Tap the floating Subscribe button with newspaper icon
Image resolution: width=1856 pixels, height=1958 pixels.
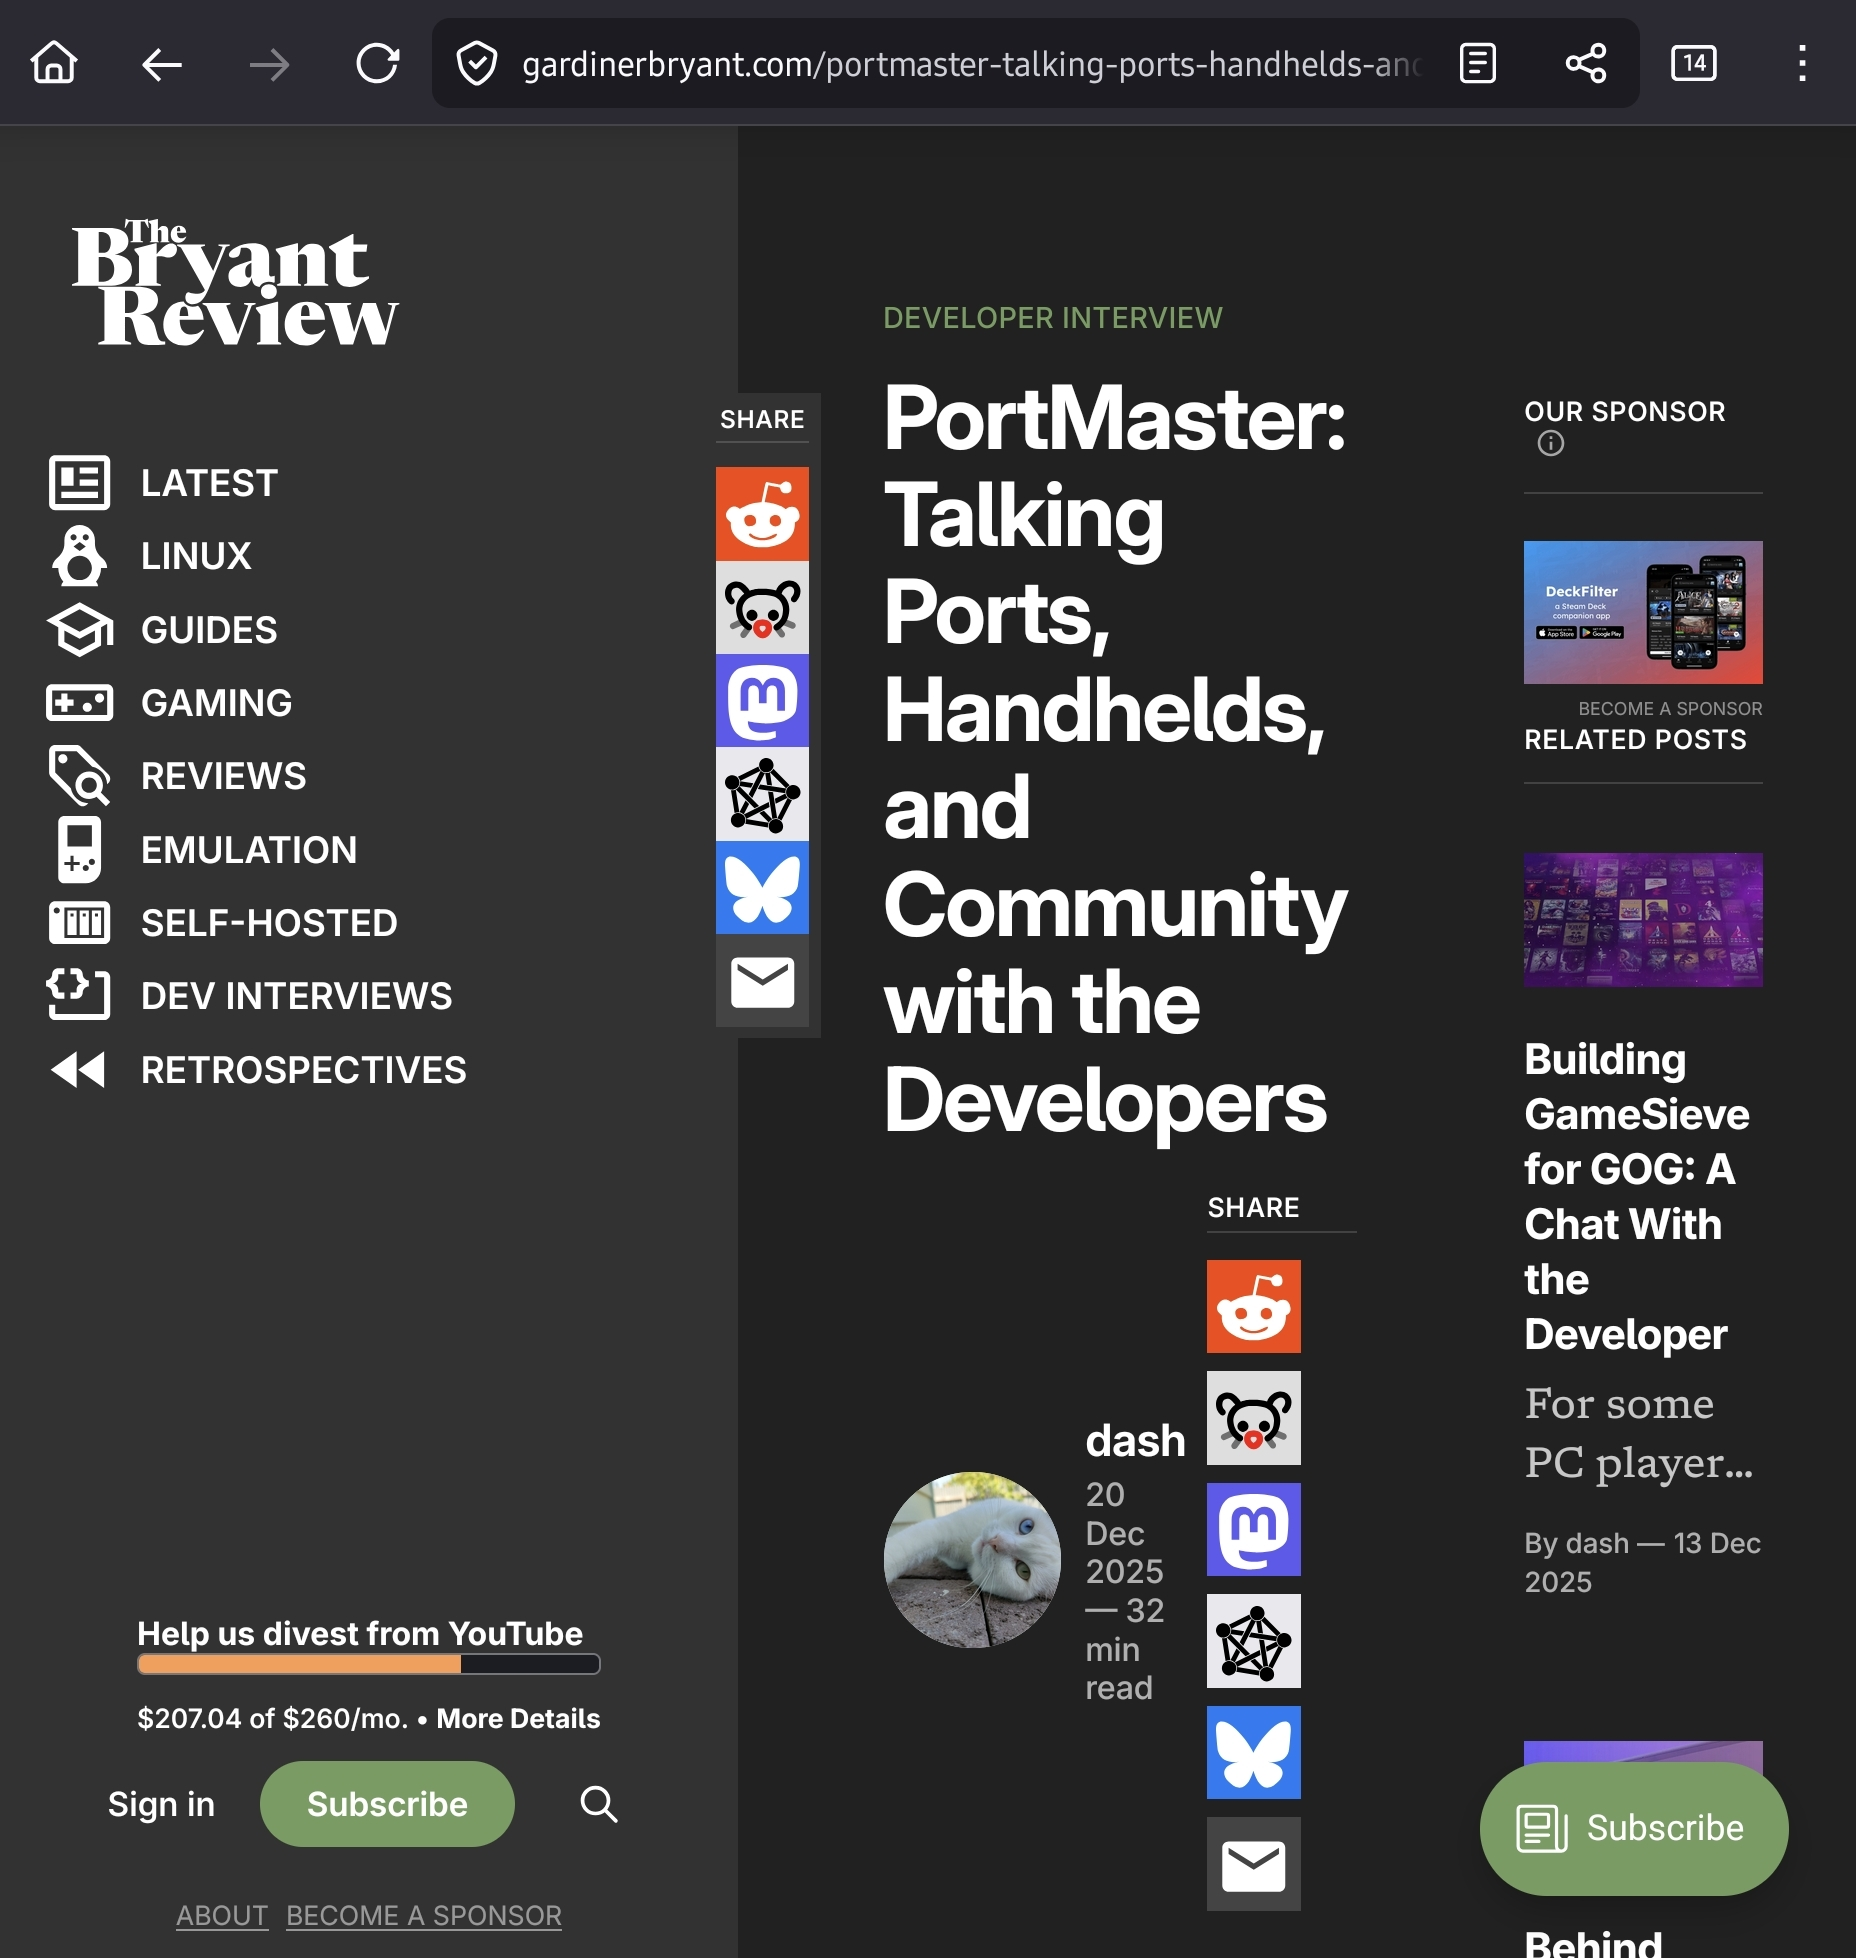tap(1634, 1828)
